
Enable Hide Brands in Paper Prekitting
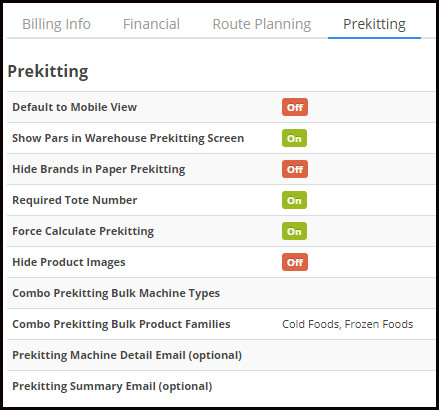pyautogui.click(x=295, y=169)
